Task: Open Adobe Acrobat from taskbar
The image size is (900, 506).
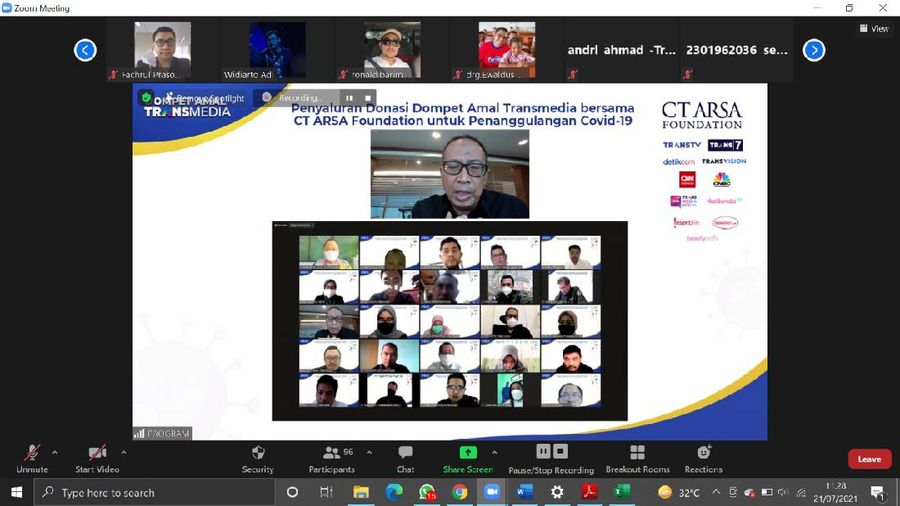Action: tap(589, 492)
